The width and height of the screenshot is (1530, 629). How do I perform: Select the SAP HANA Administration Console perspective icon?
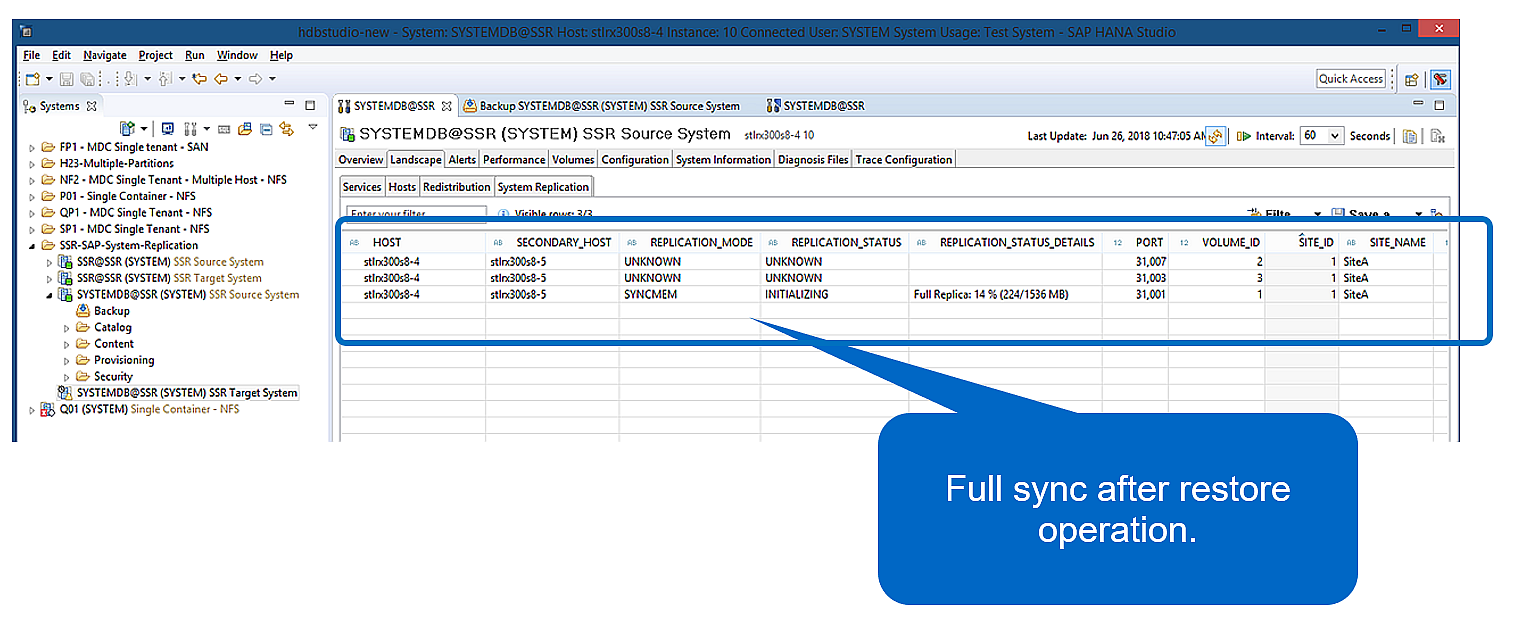1440,79
